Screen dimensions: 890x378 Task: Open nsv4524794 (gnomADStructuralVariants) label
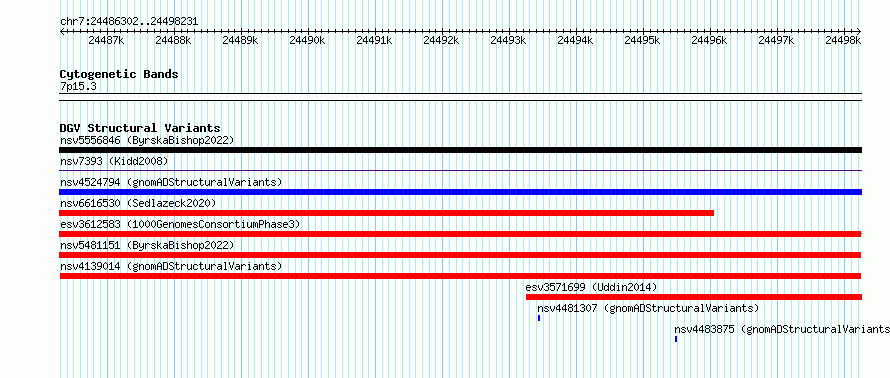171,182
